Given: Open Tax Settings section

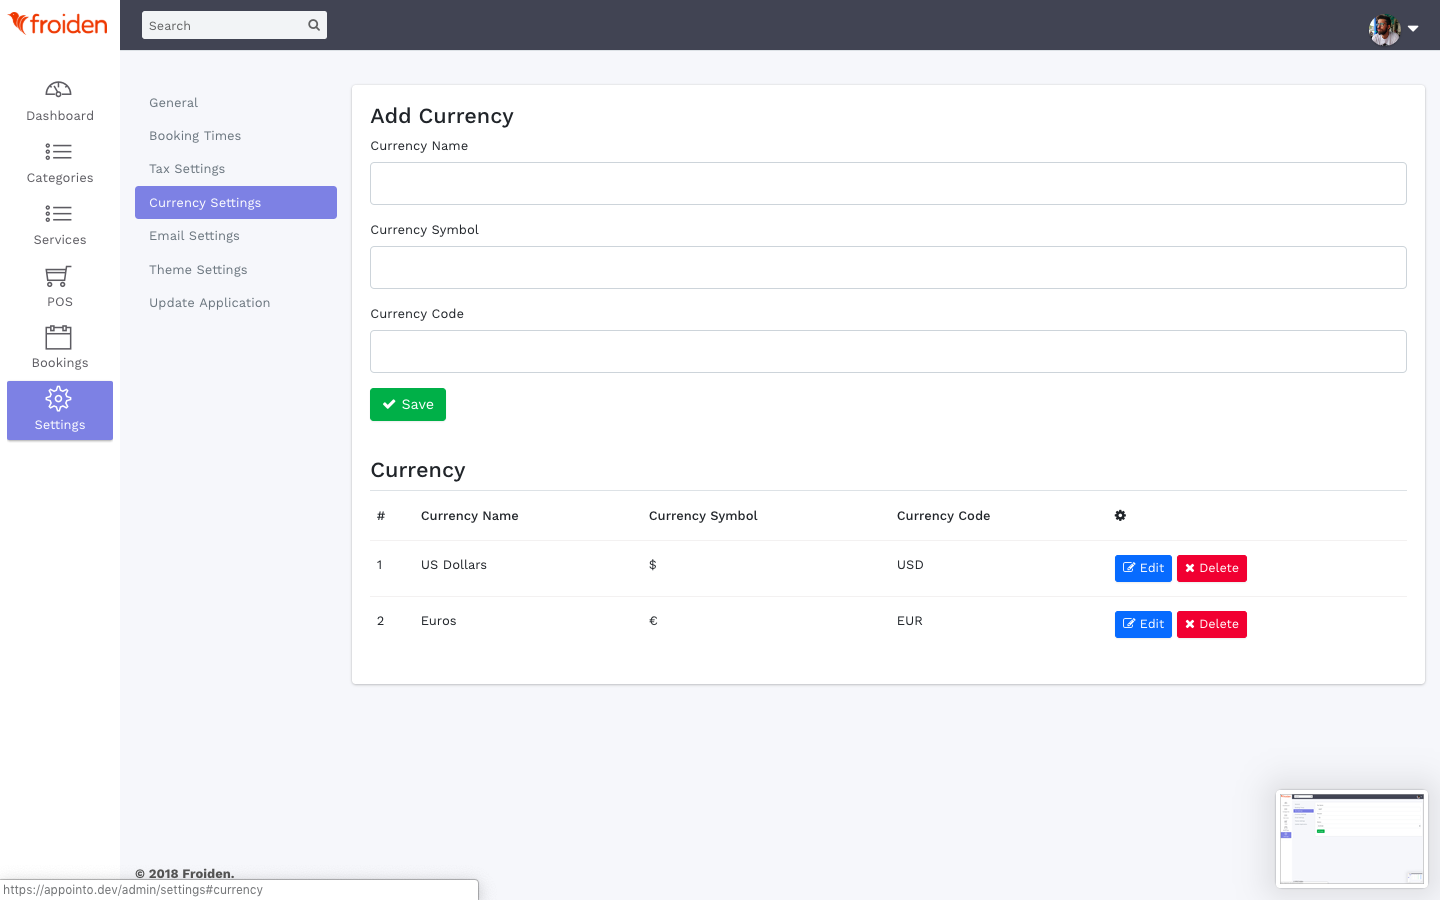Looking at the screenshot, I should [x=187, y=169].
